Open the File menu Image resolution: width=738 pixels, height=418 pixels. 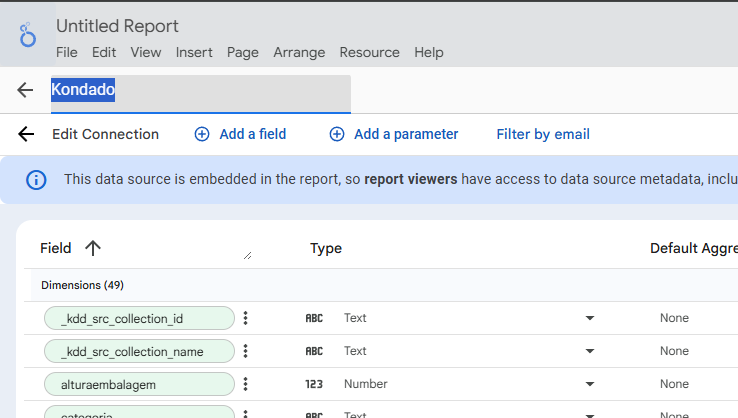click(67, 52)
